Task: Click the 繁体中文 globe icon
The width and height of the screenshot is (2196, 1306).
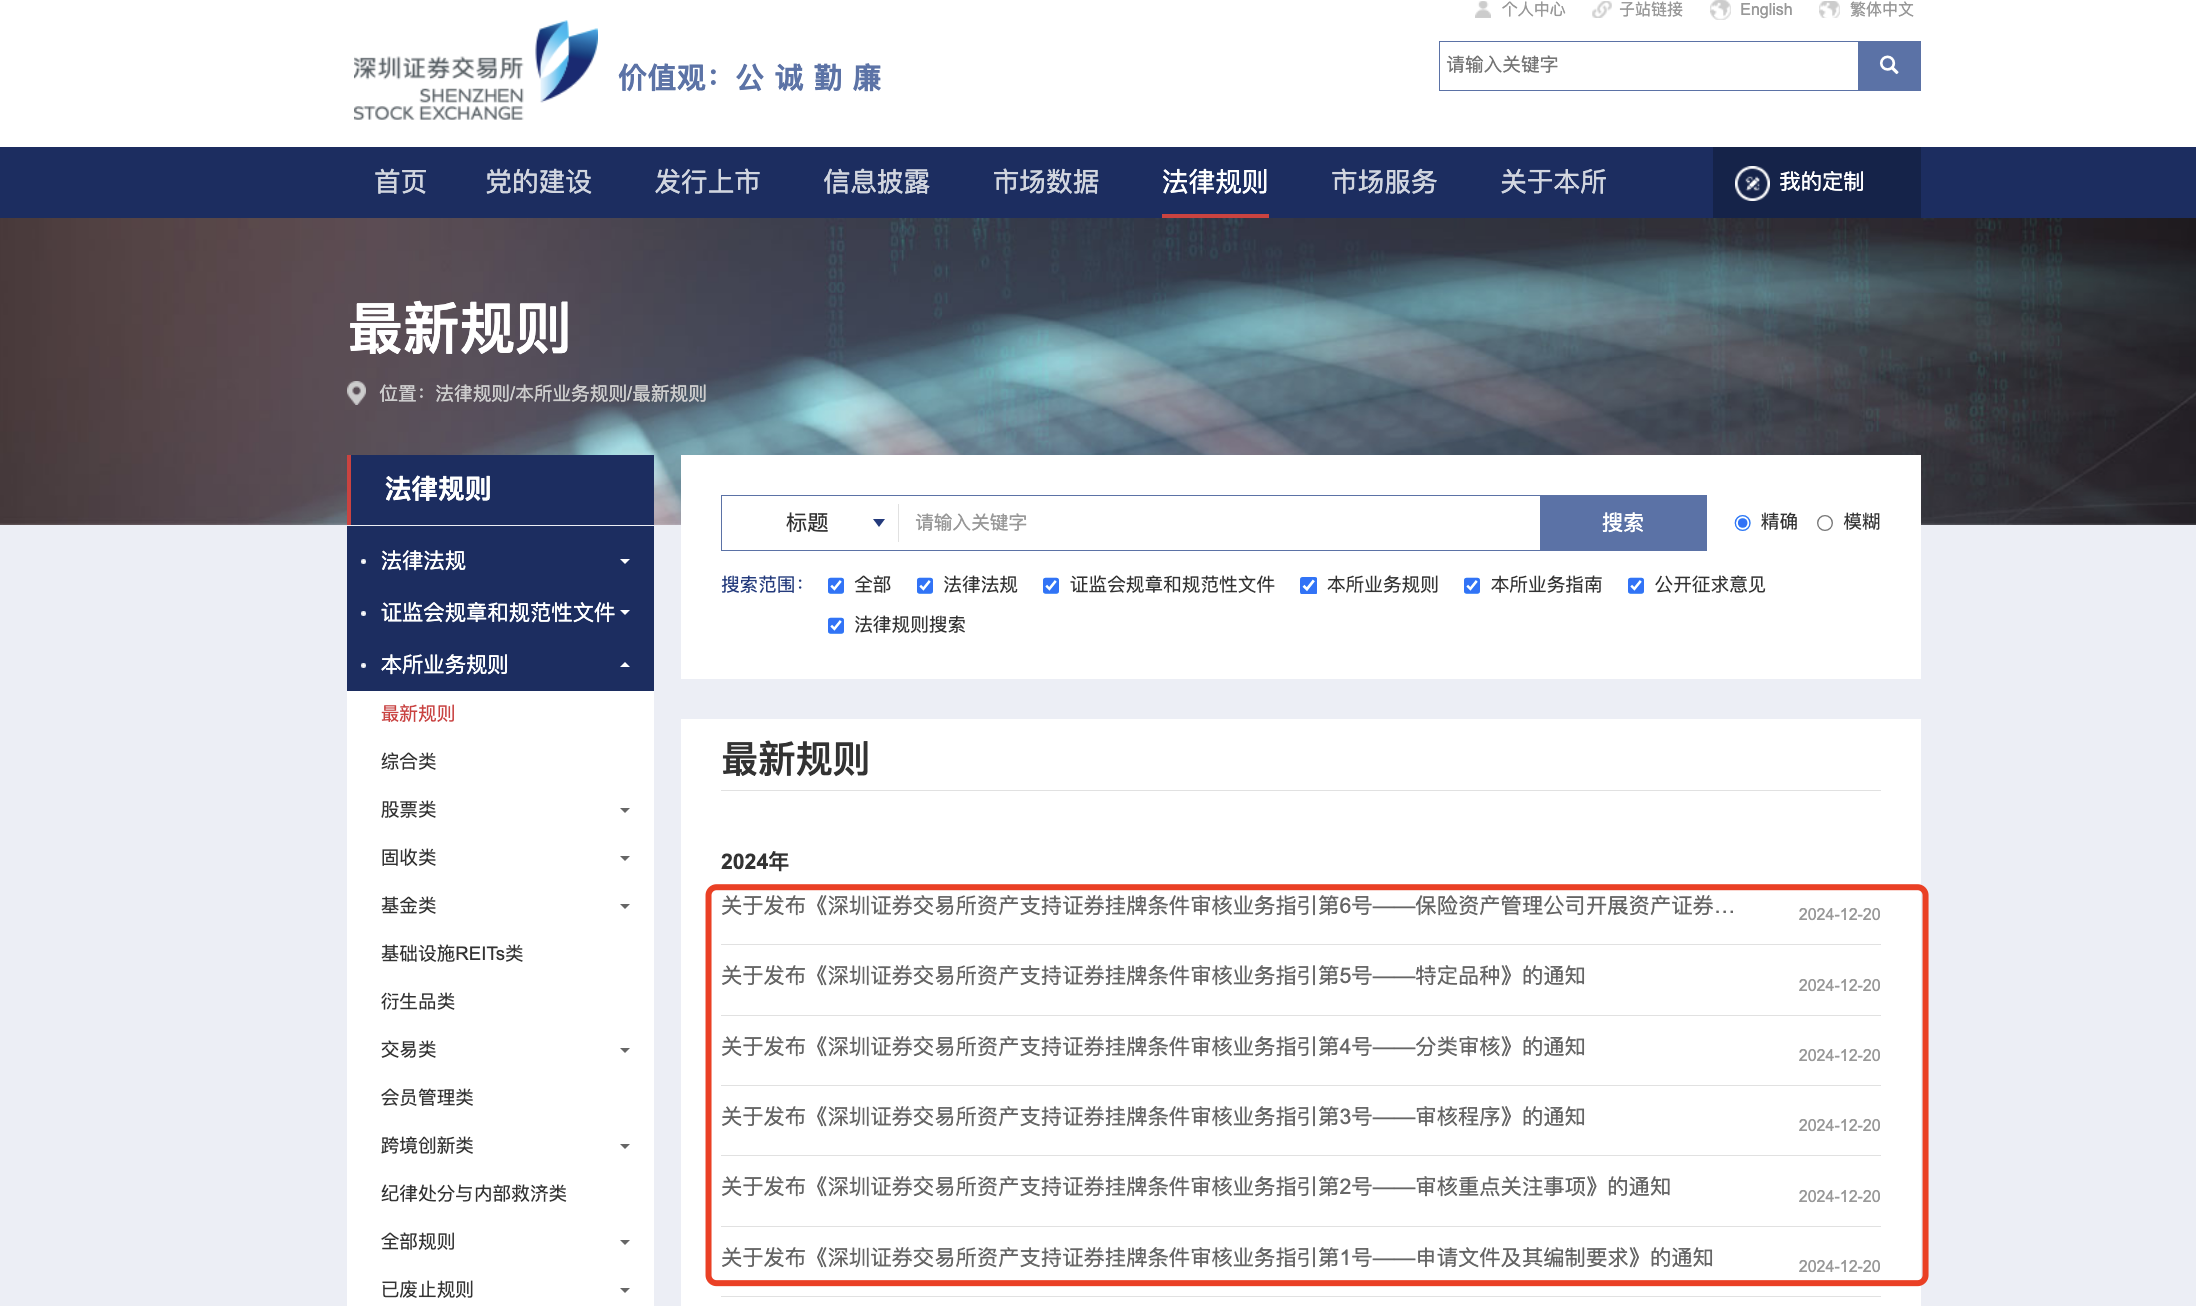Action: click(1829, 10)
